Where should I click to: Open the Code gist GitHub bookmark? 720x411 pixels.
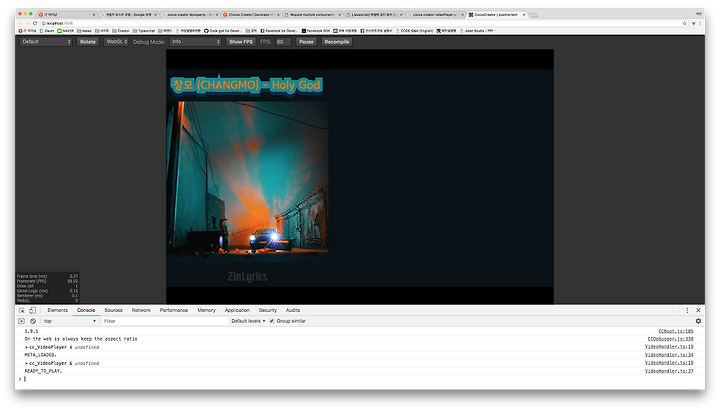click(223, 31)
